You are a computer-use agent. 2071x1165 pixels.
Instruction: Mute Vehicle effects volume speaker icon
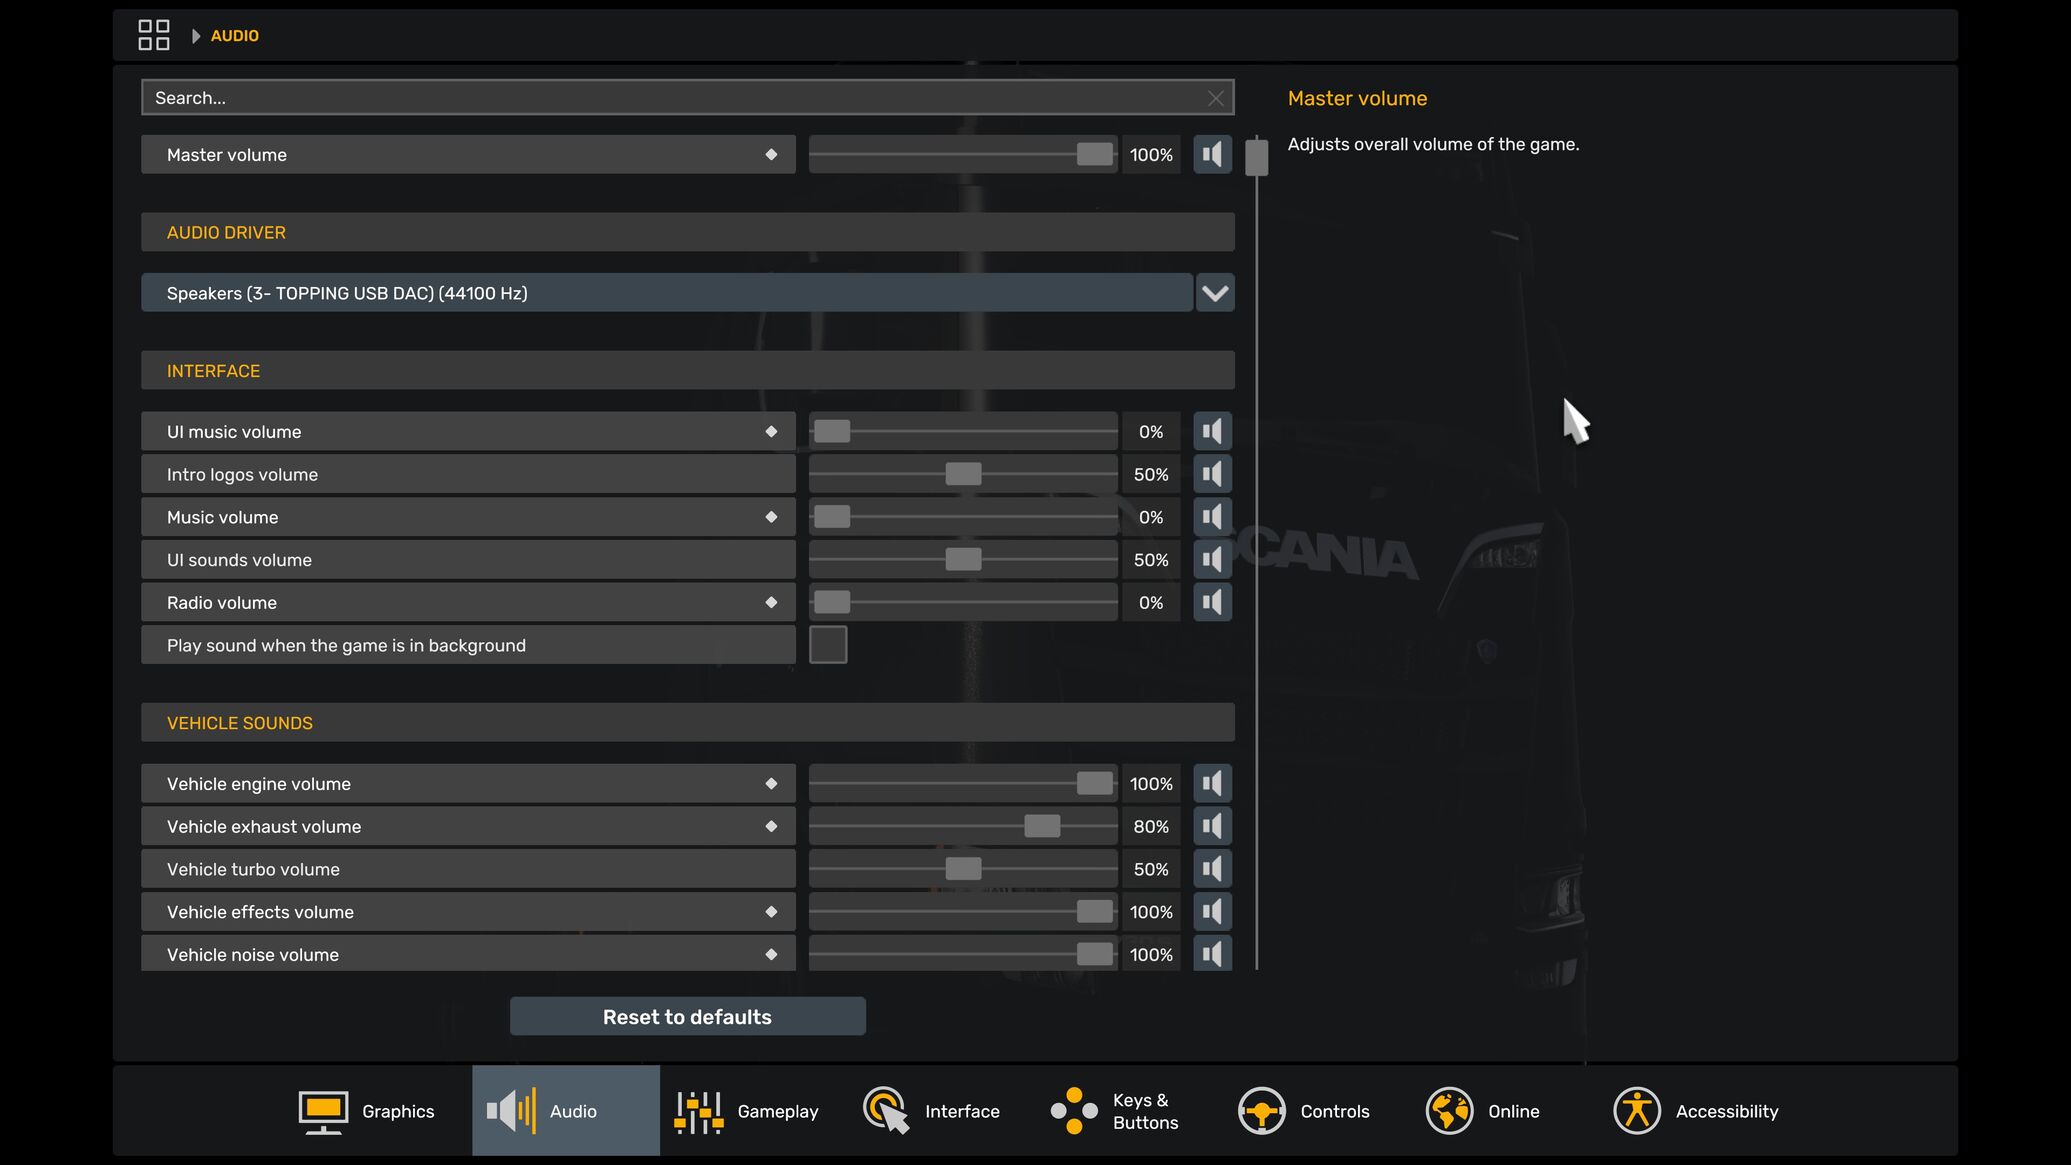pyautogui.click(x=1212, y=911)
